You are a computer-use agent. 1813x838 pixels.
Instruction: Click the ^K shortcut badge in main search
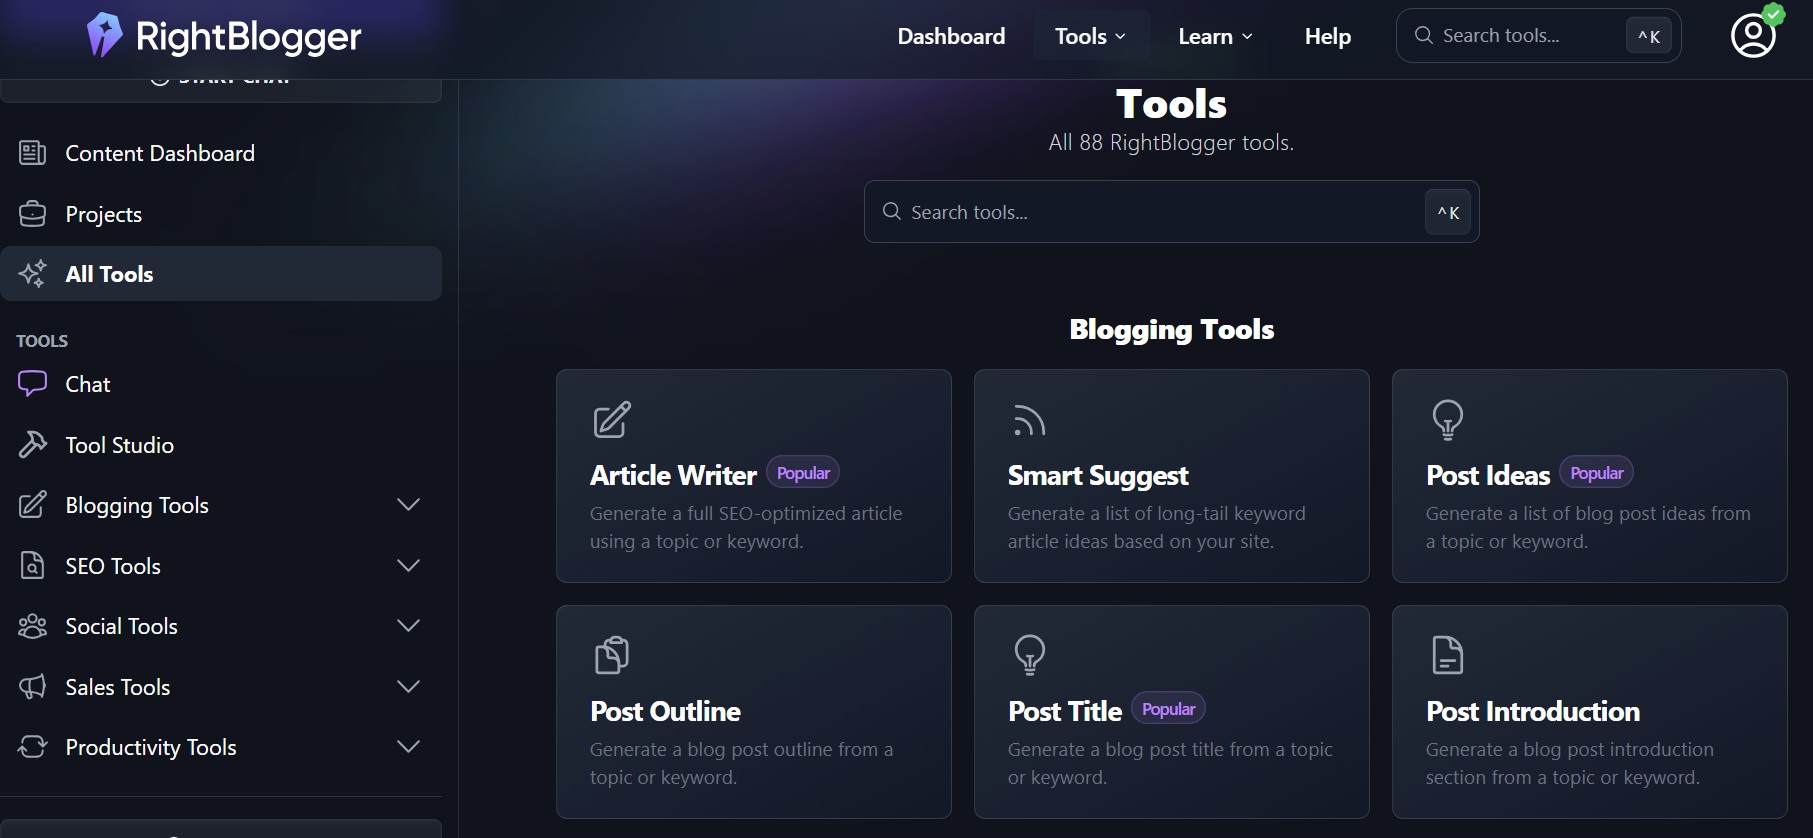point(1448,212)
